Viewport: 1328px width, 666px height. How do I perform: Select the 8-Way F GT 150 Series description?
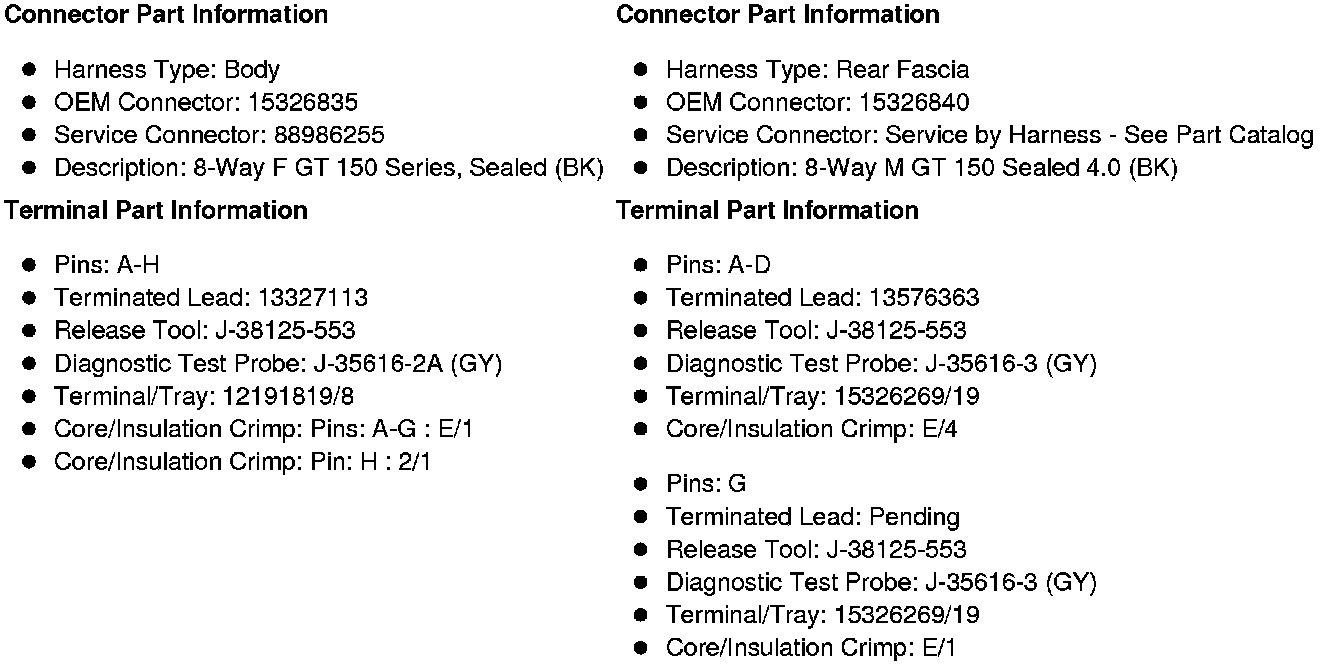[x=328, y=168]
